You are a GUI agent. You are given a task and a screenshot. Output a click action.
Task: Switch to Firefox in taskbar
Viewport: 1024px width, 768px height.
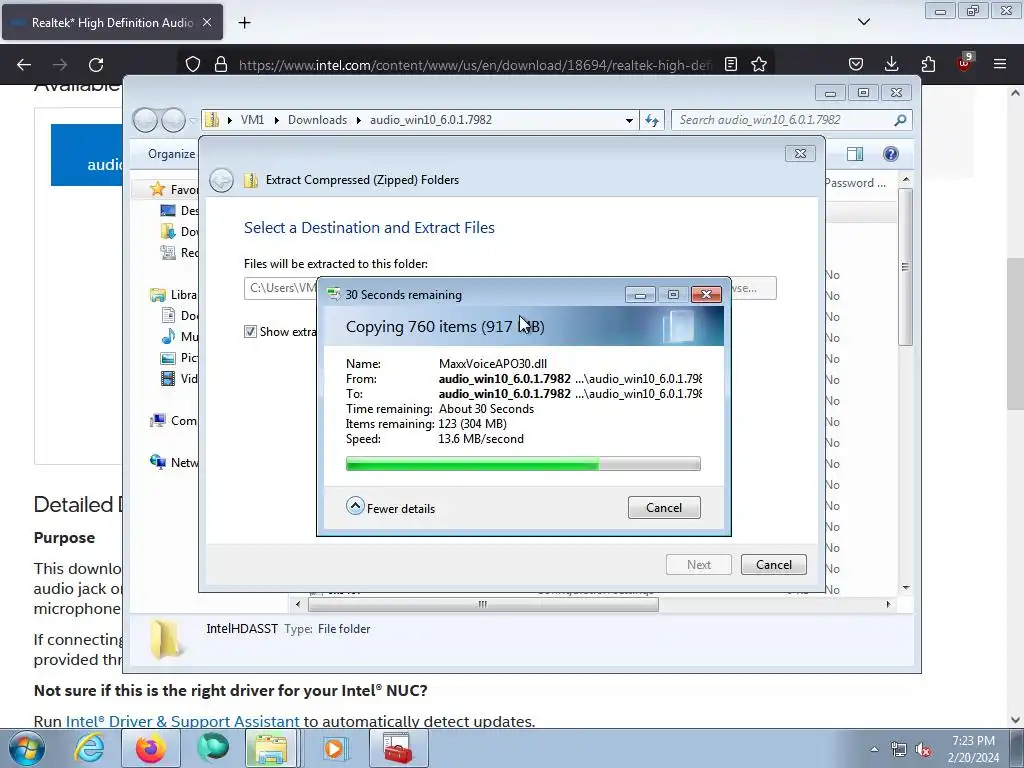[151, 748]
